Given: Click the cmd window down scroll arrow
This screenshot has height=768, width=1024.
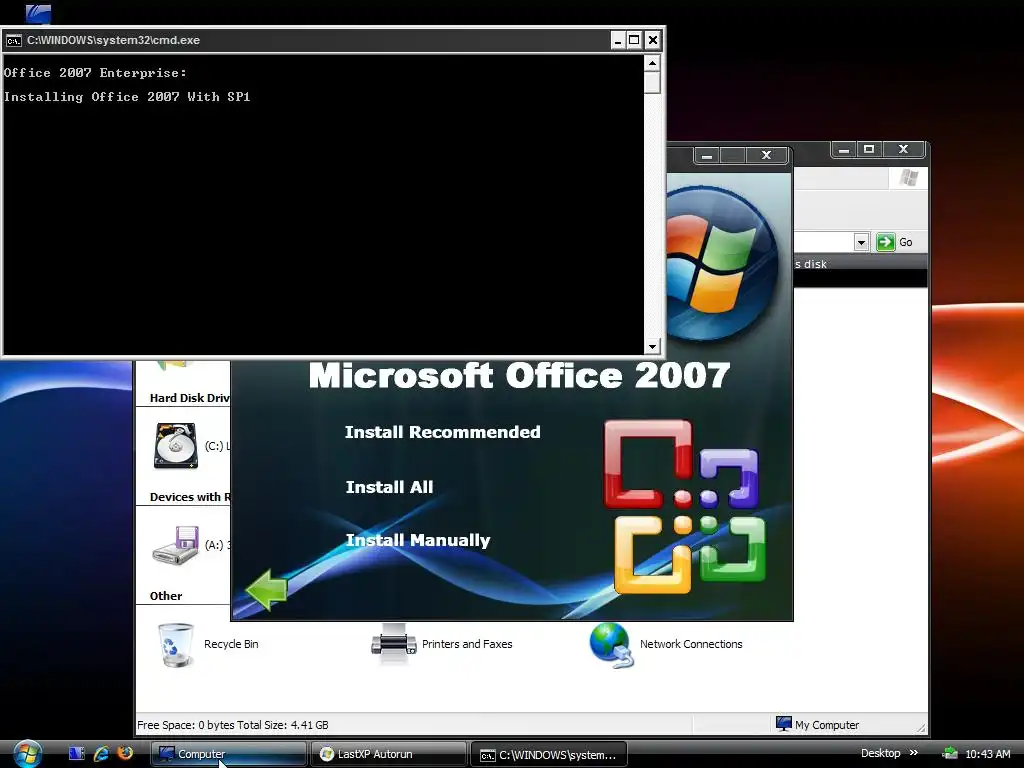Looking at the screenshot, I should coord(652,347).
